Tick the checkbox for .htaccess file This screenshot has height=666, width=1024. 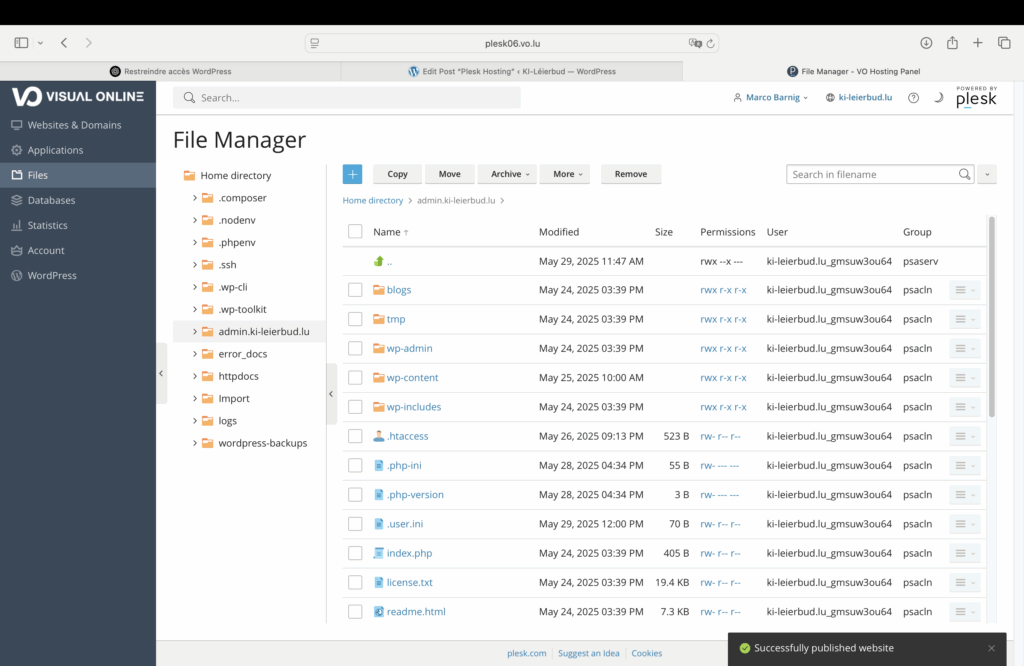click(x=355, y=436)
